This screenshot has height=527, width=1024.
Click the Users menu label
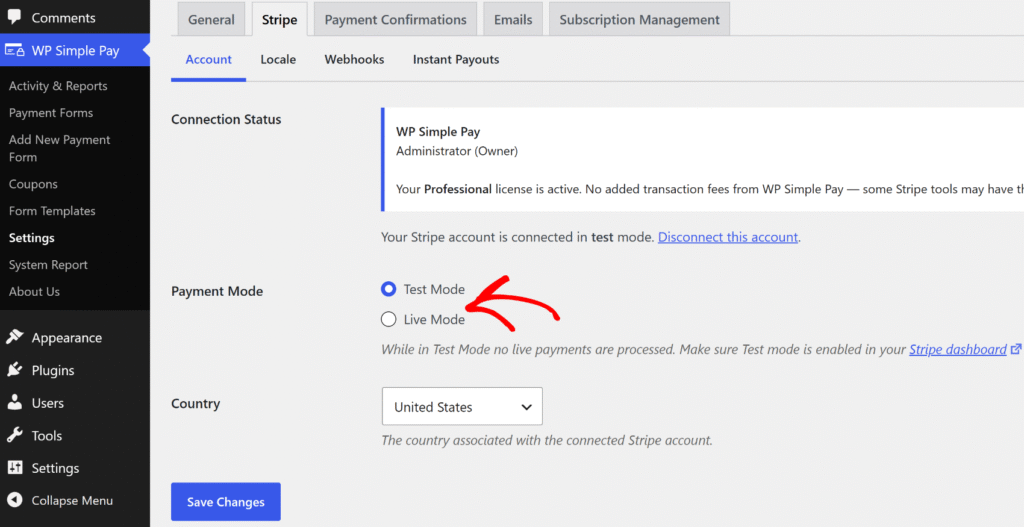click(x=48, y=403)
